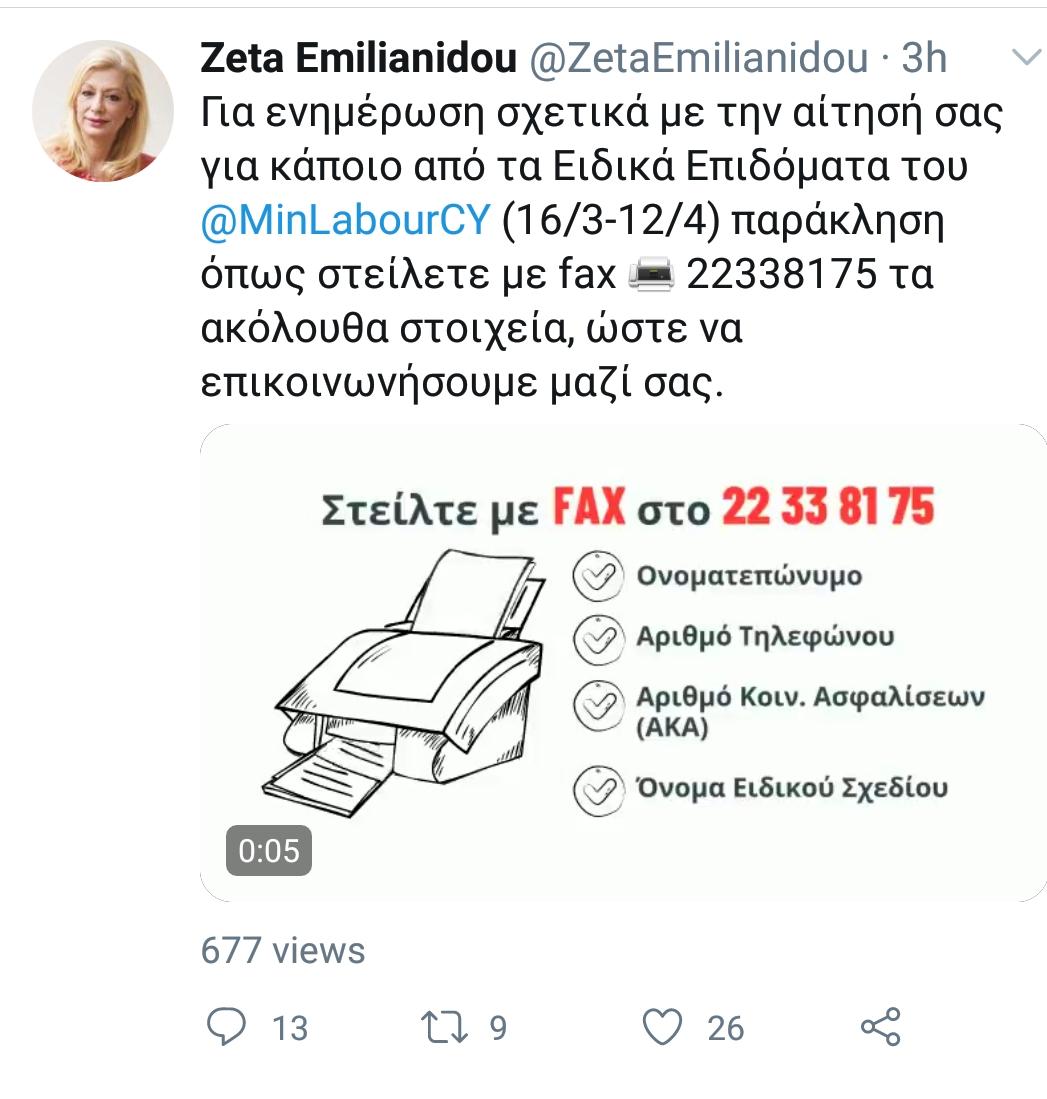Screen dimensions: 1047x1099
Task: Click the Zeta Emilianidou display name
Action: (x=359, y=57)
